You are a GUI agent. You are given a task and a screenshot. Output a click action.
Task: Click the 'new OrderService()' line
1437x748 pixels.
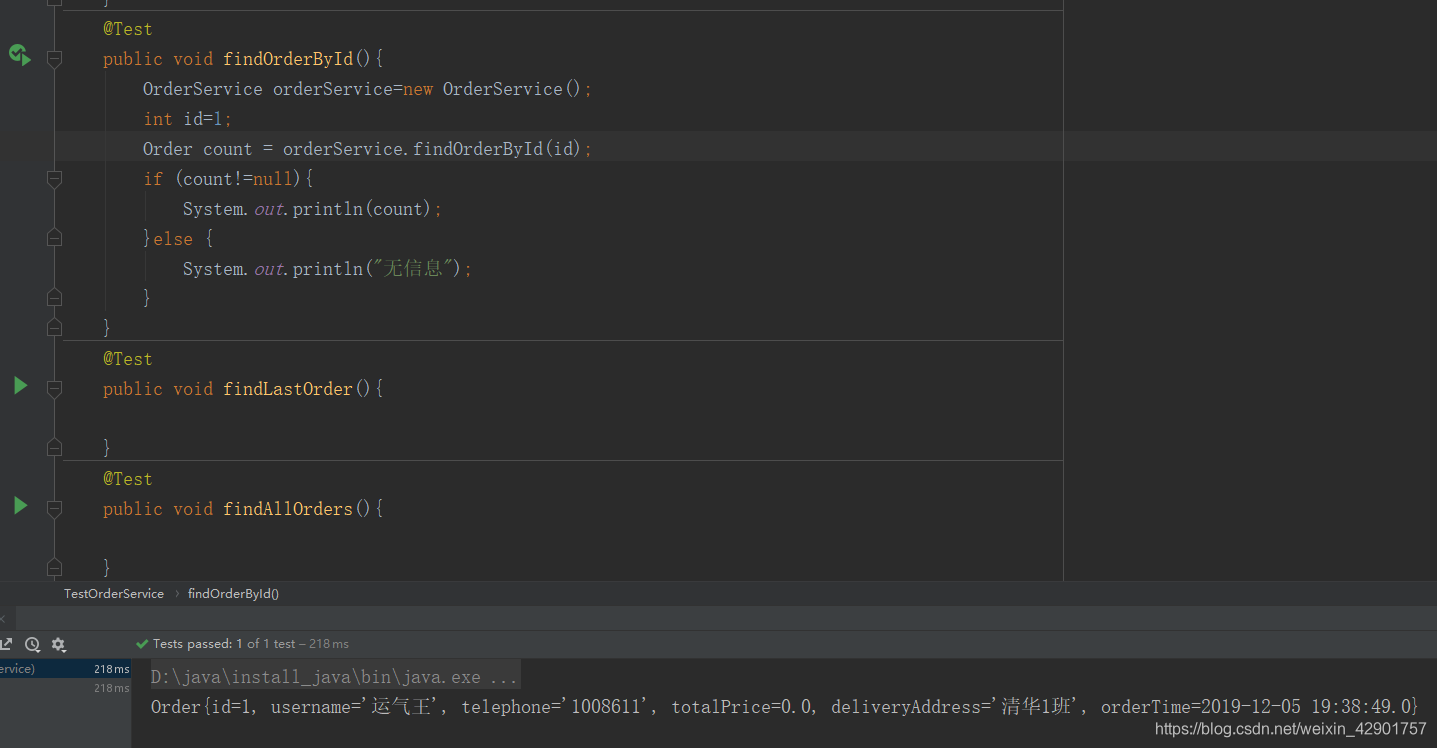[x=368, y=89]
